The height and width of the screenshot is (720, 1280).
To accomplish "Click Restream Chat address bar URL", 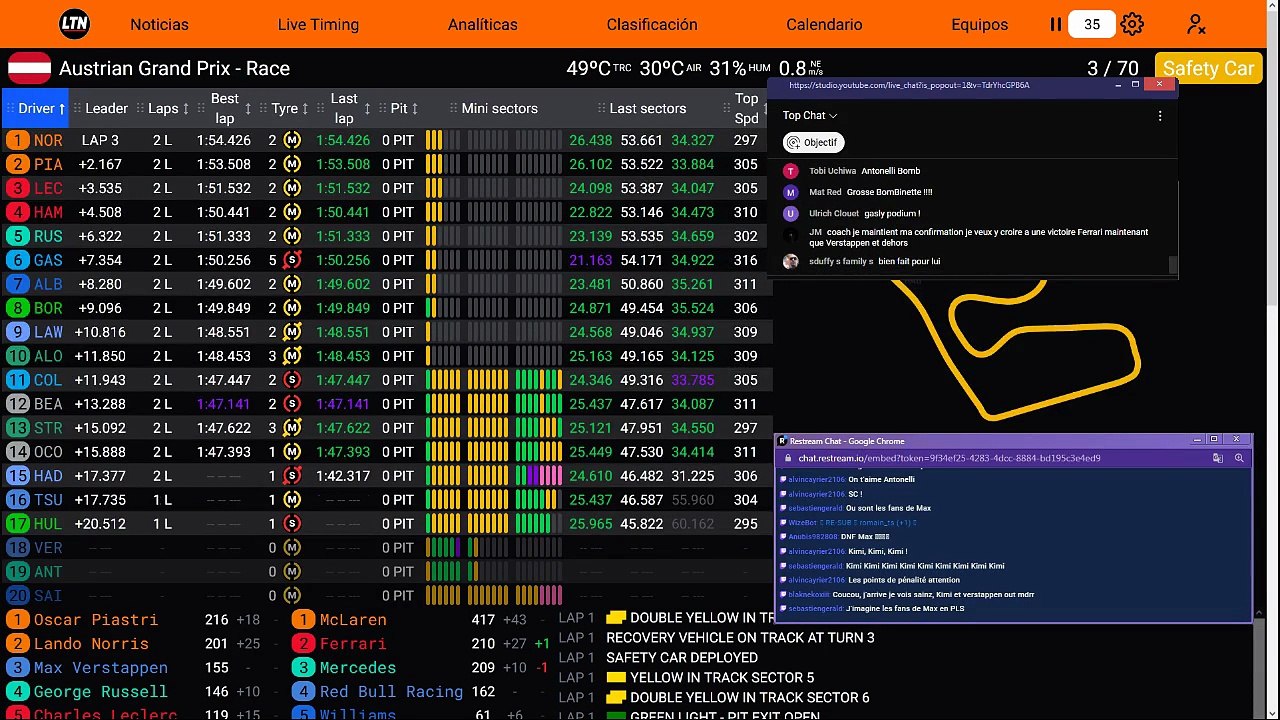I will pyautogui.click(x=950, y=458).
